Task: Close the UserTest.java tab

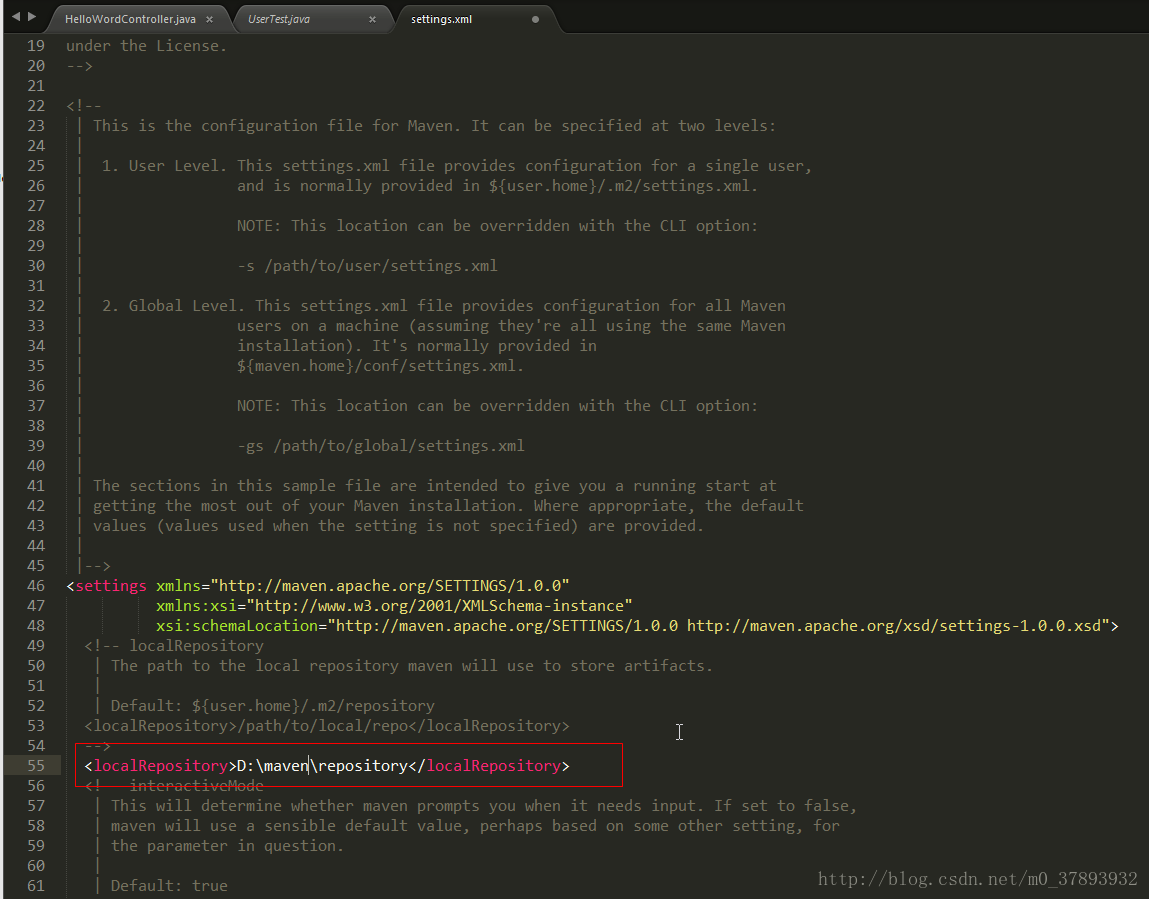Action: [x=372, y=20]
